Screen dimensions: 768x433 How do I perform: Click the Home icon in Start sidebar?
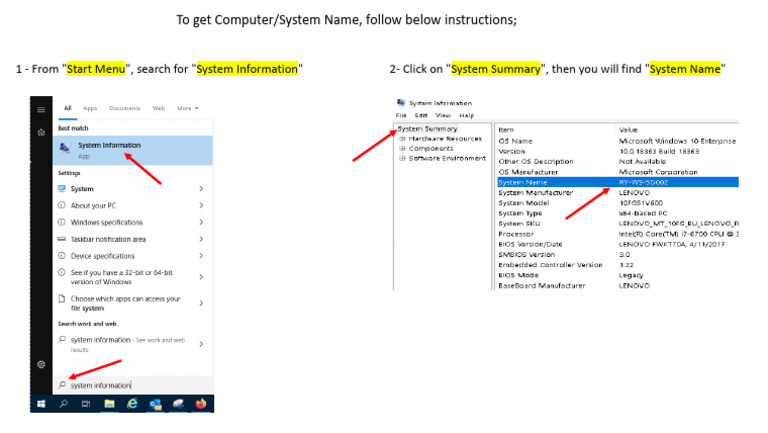[41, 132]
